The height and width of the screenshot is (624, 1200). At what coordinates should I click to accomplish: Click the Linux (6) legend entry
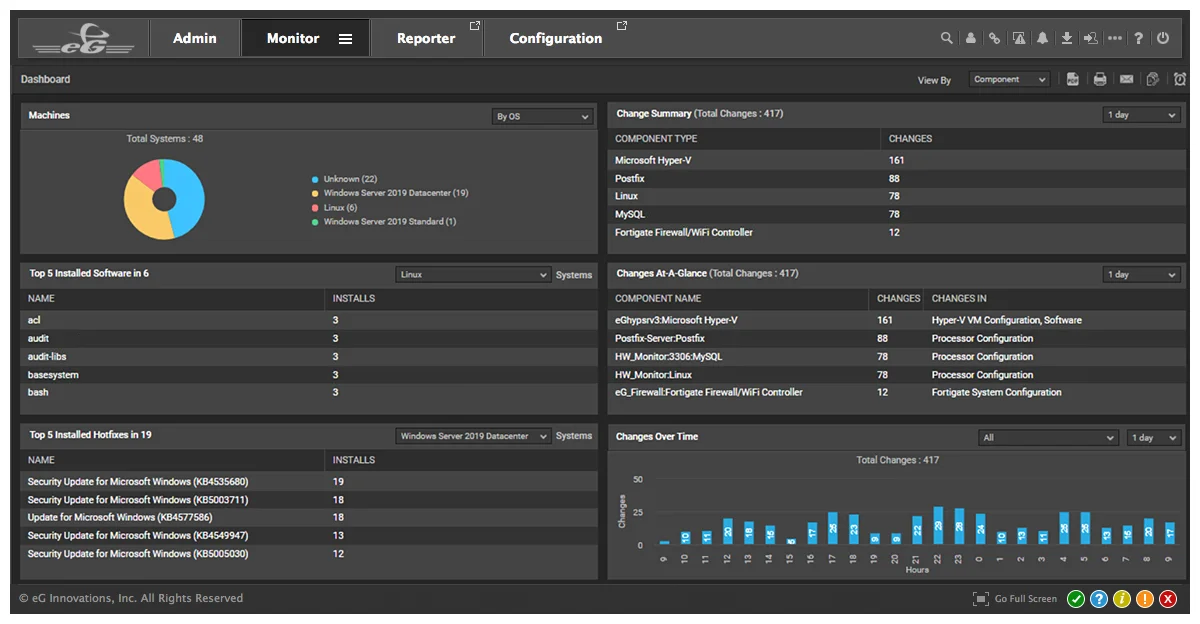(x=335, y=207)
